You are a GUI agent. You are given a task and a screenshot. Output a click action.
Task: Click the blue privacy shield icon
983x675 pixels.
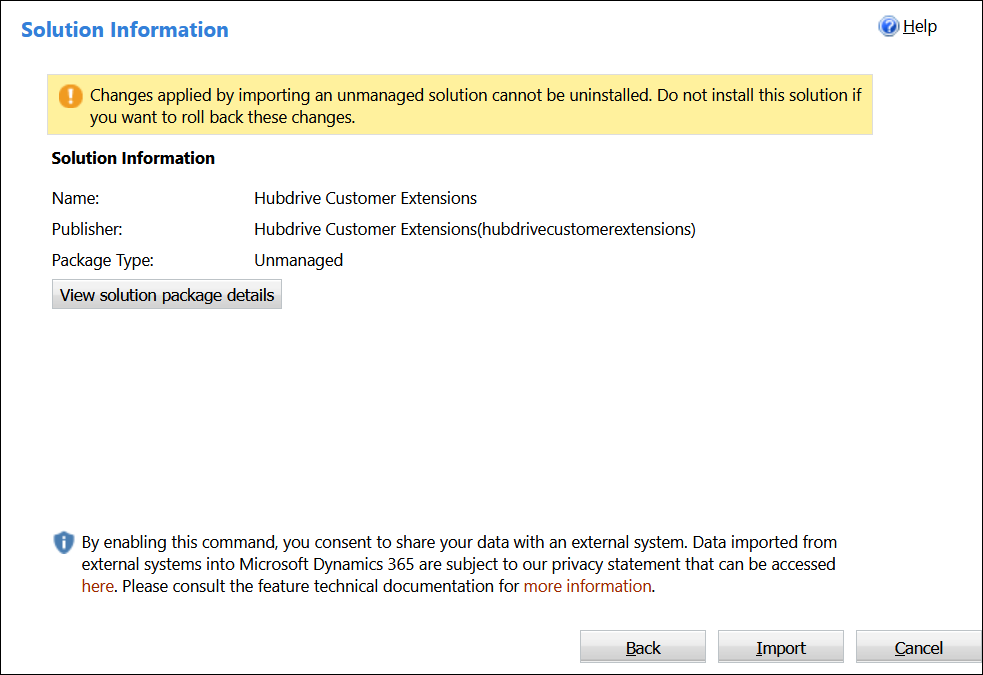click(64, 542)
